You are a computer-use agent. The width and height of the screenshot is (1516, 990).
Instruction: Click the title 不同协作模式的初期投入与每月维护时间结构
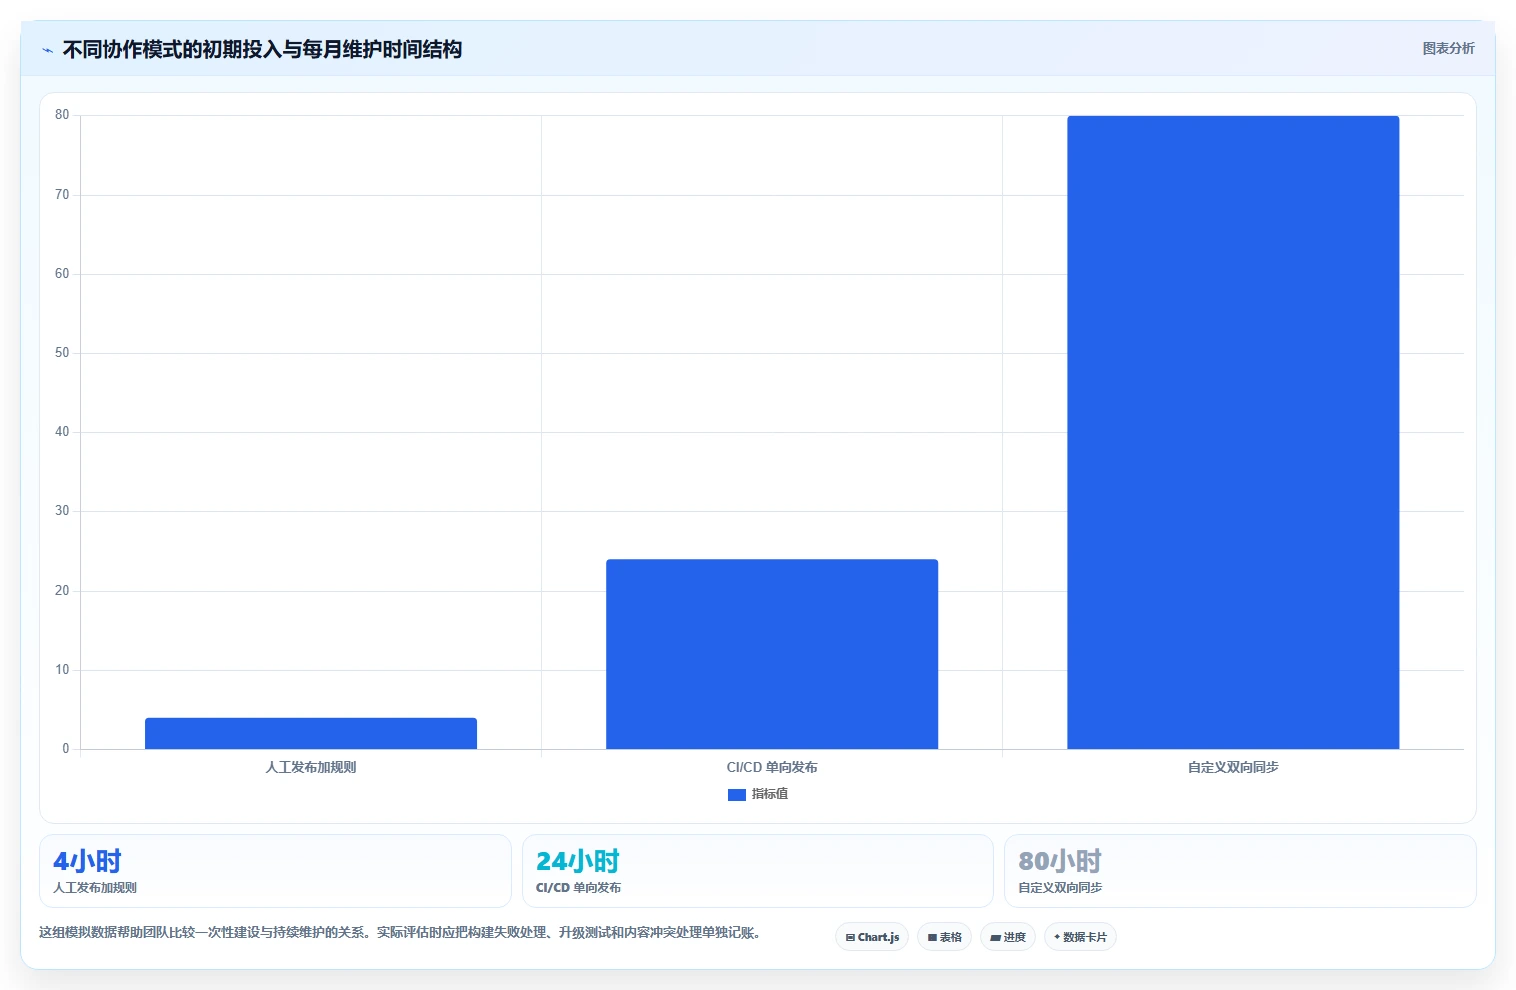click(262, 49)
